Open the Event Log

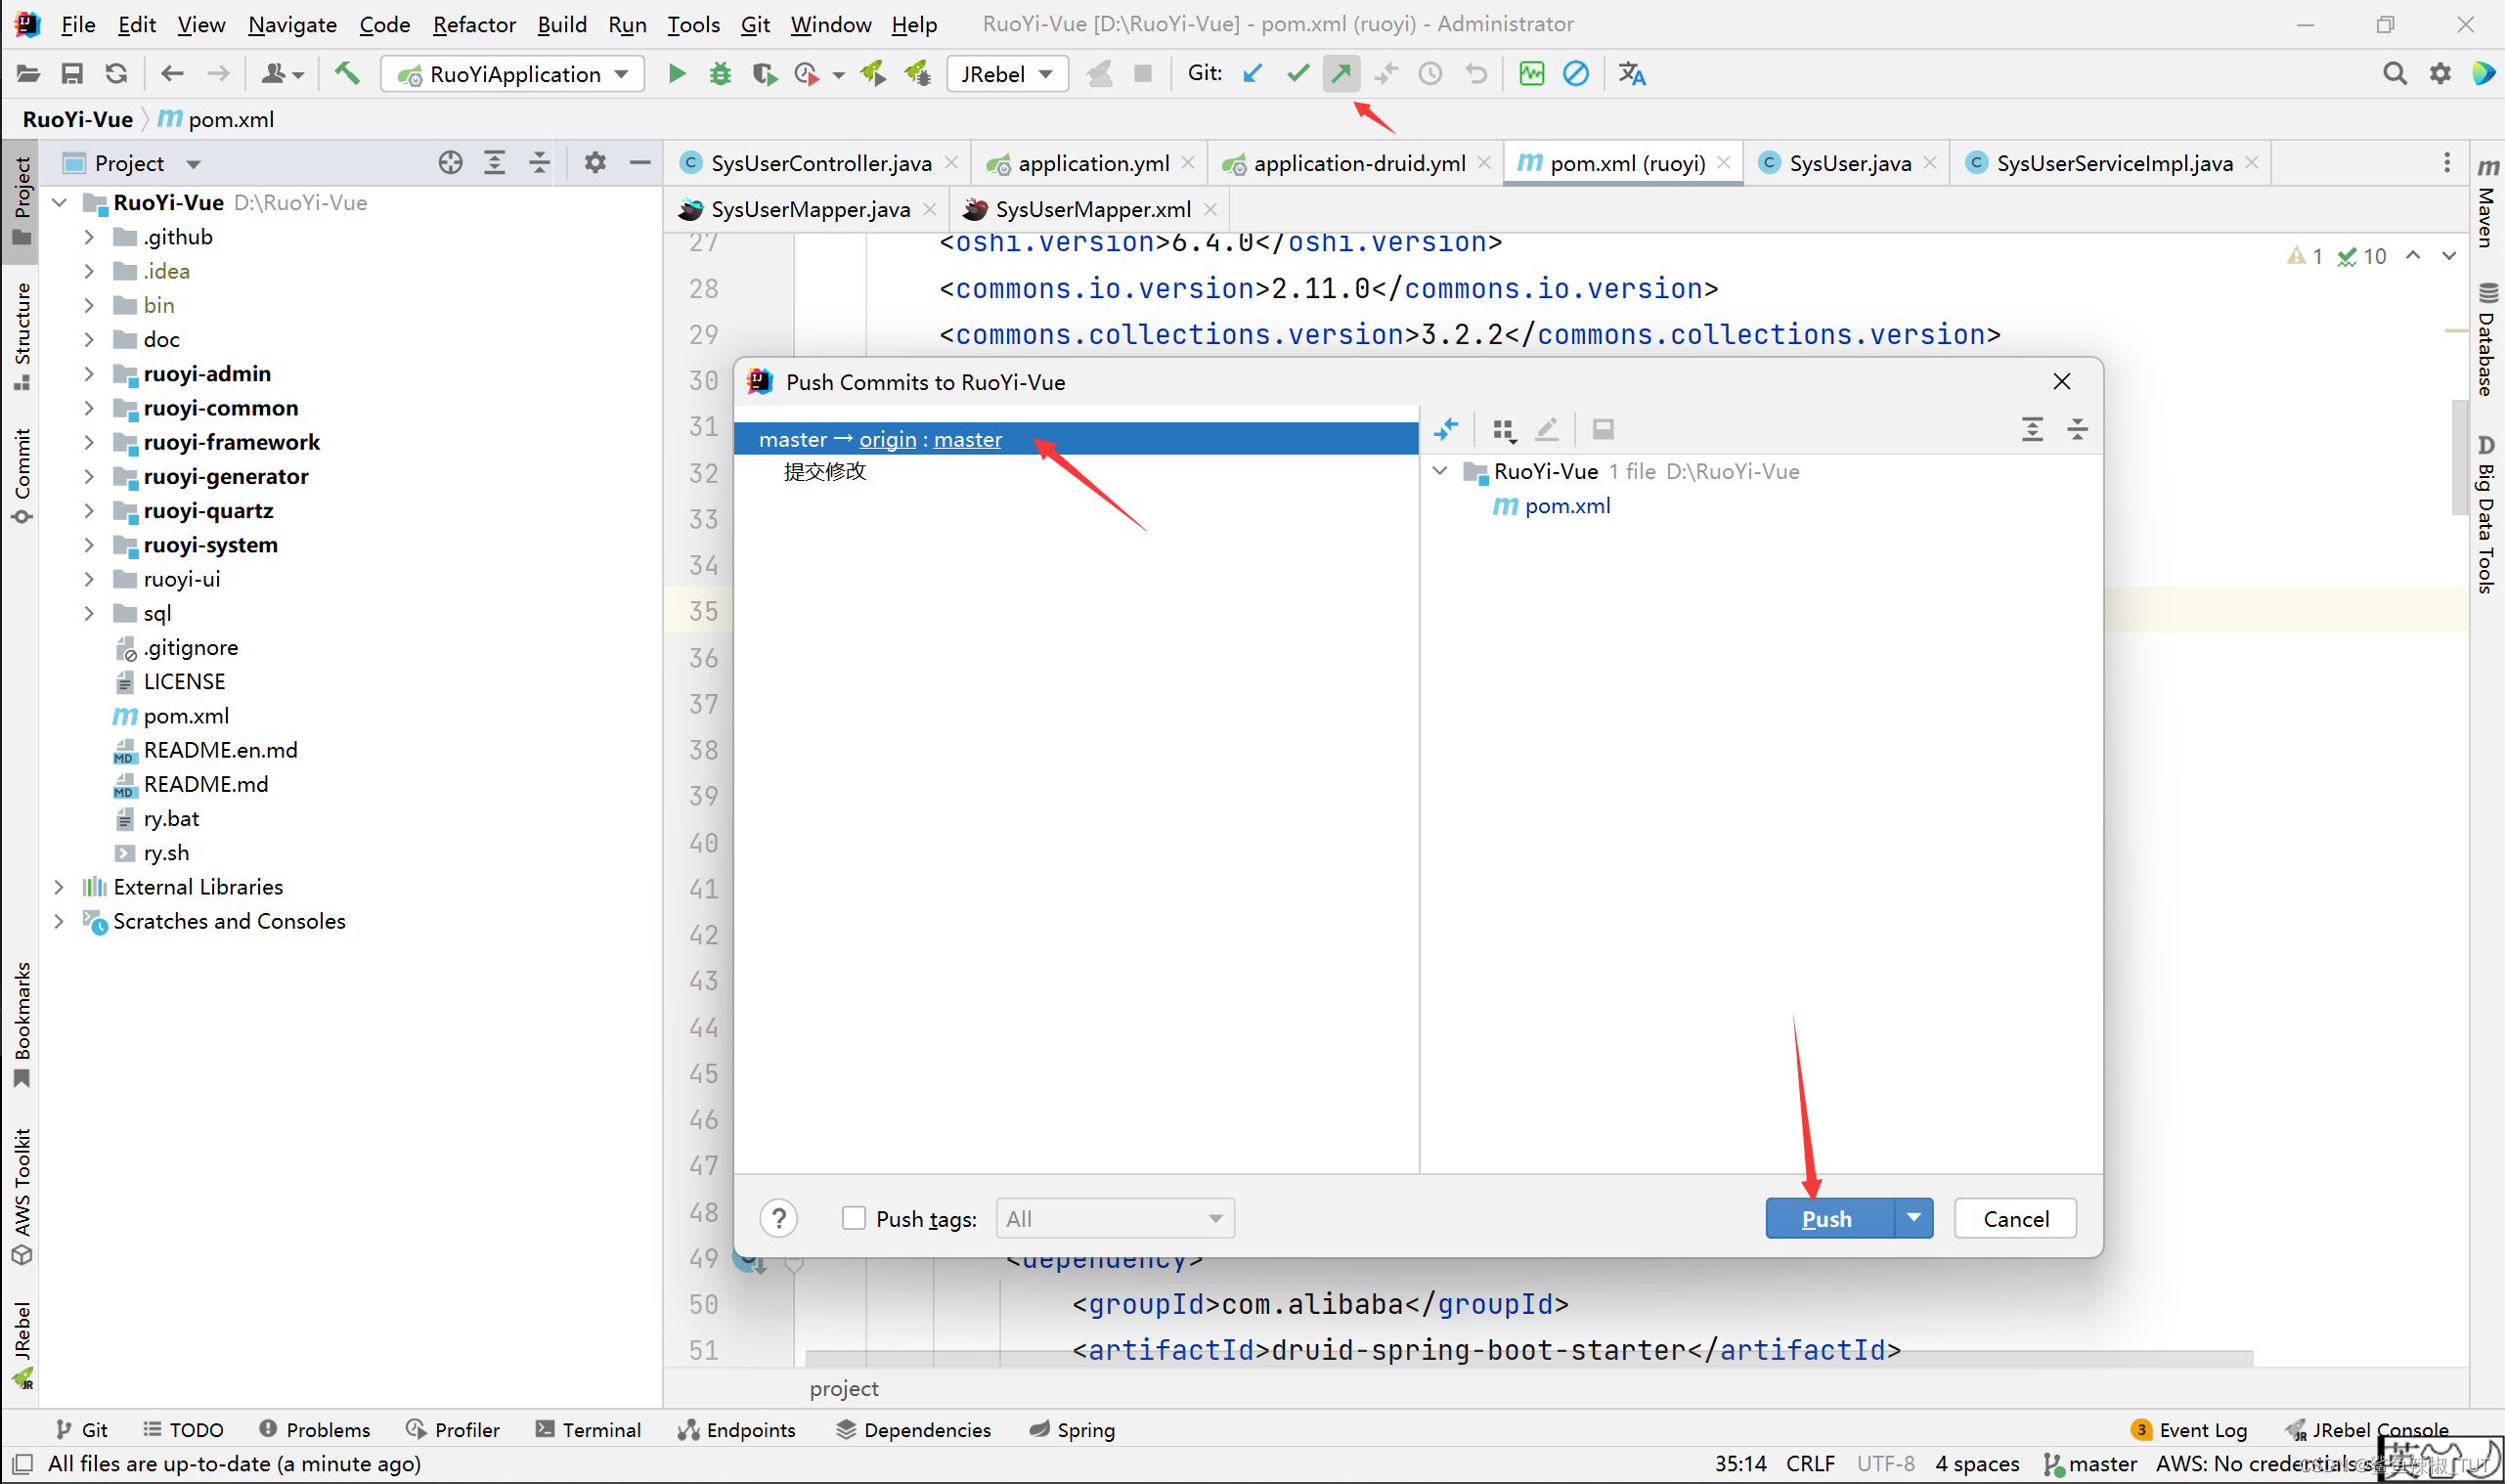pos(2190,1429)
